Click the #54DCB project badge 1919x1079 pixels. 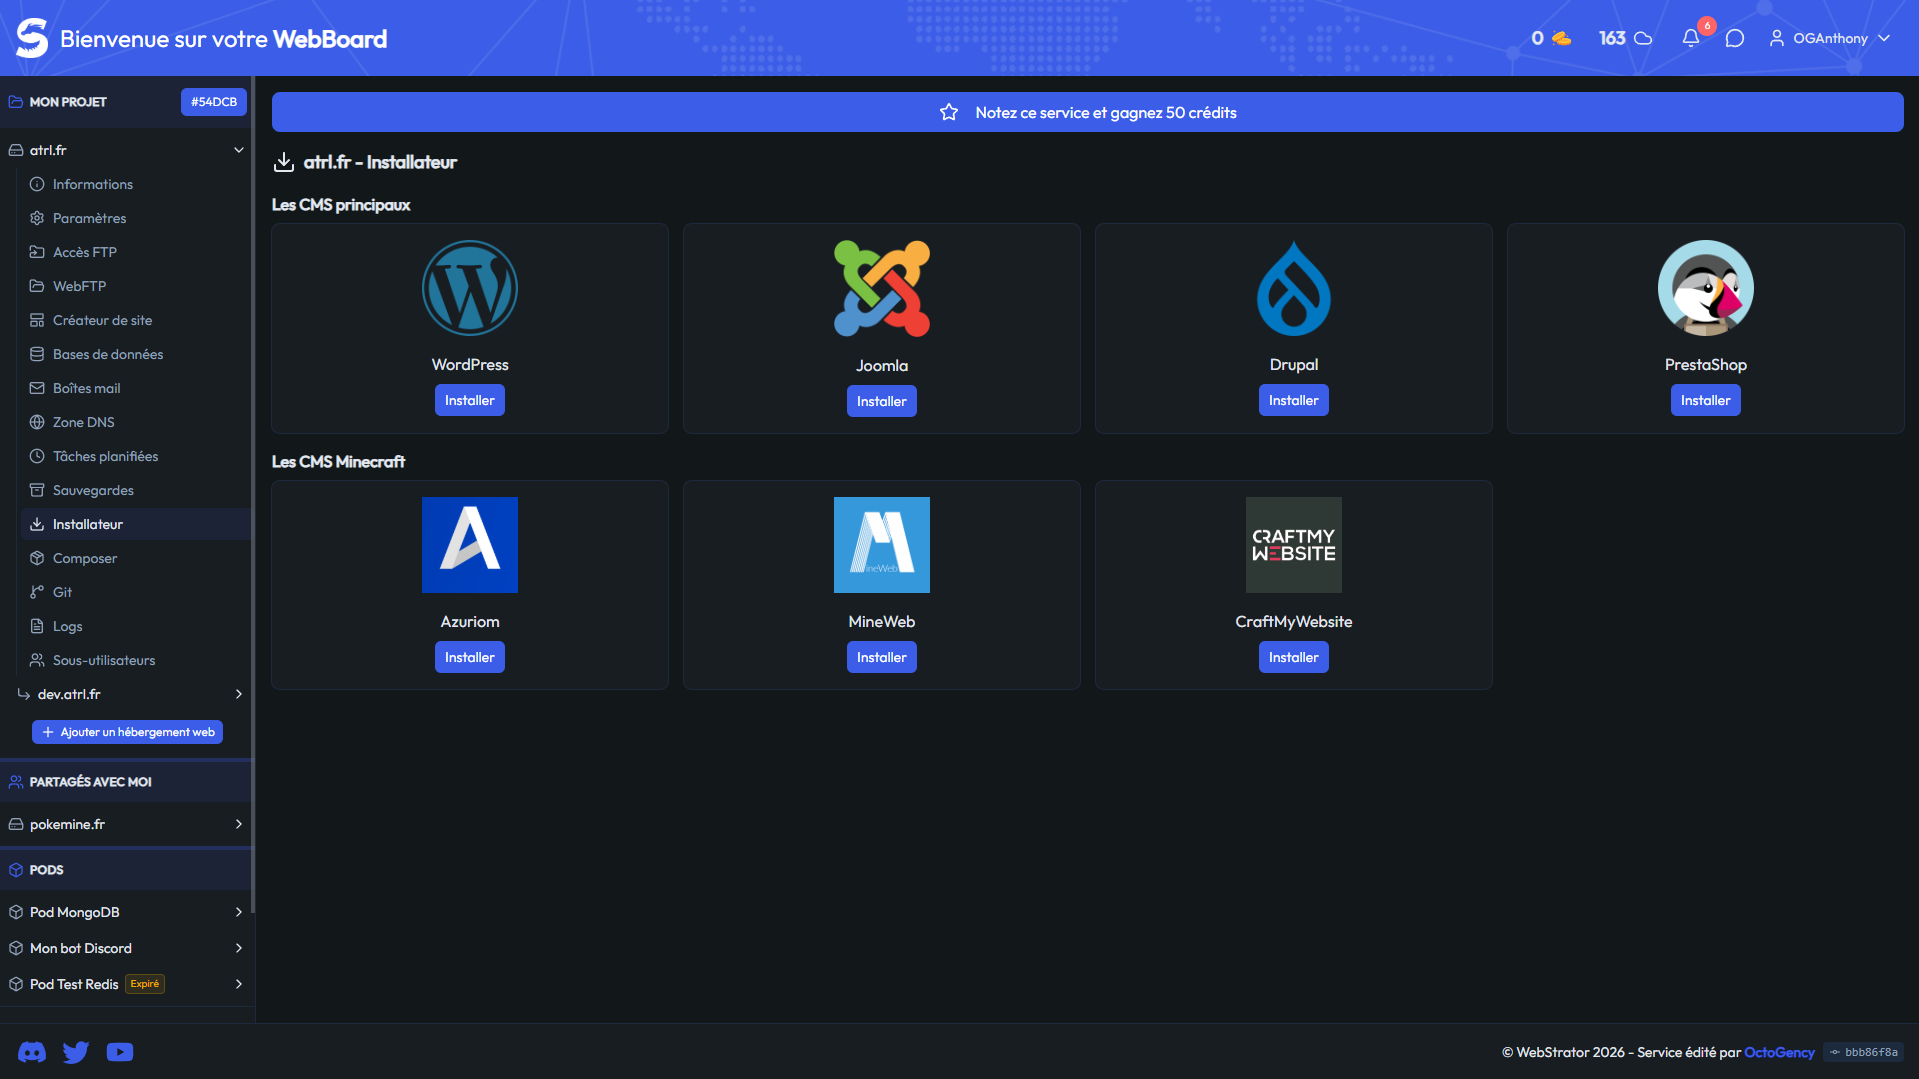[x=214, y=102]
